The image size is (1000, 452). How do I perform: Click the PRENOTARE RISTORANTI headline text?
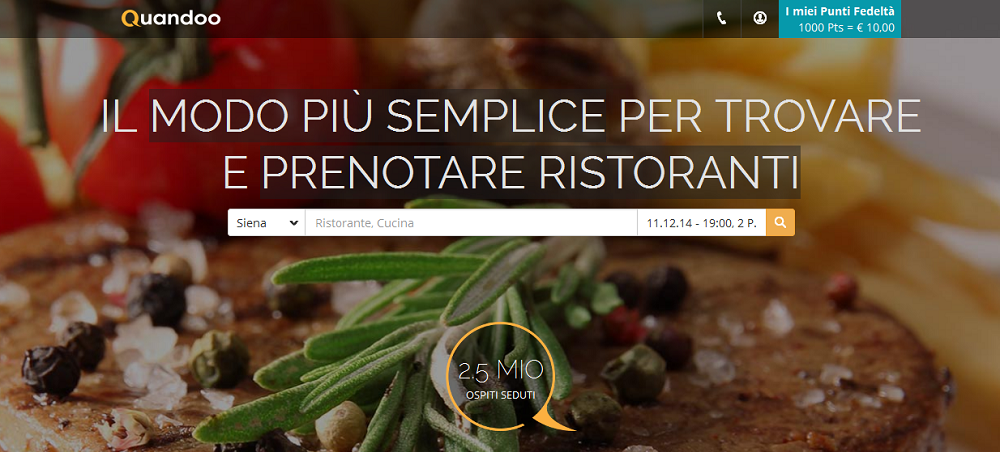pos(530,172)
